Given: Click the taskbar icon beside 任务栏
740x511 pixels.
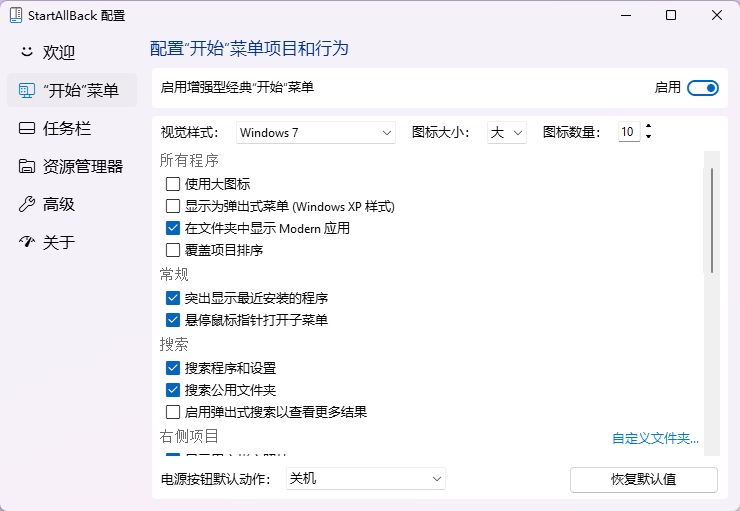Looking at the screenshot, I should pos(27,128).
